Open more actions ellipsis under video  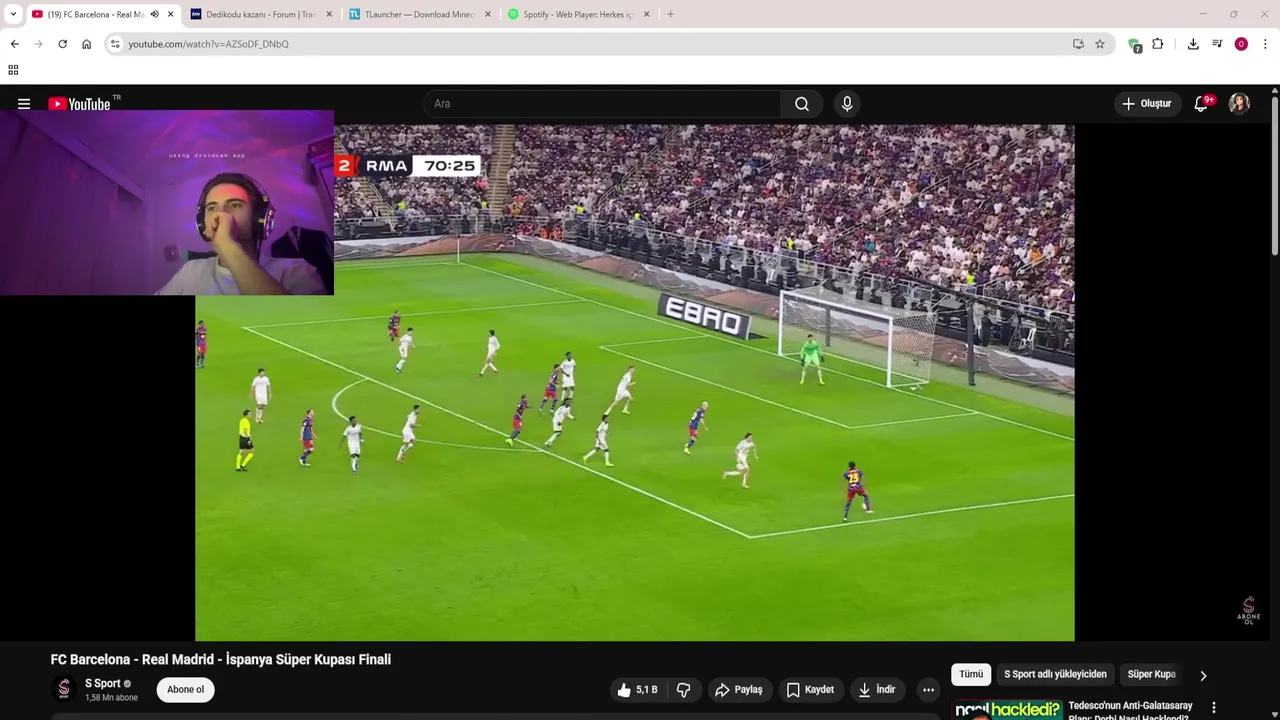928,690
